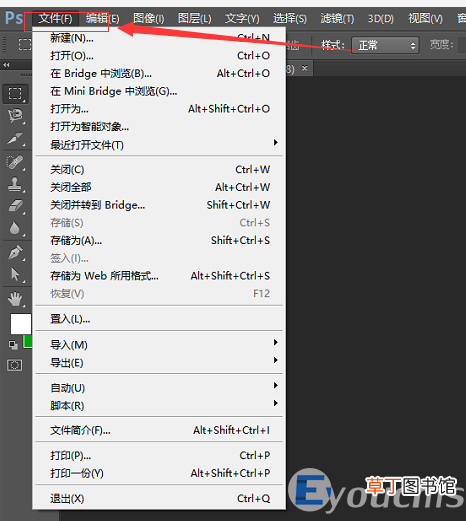Close the open document tab
Screen dimensions: 466x521
304,68
